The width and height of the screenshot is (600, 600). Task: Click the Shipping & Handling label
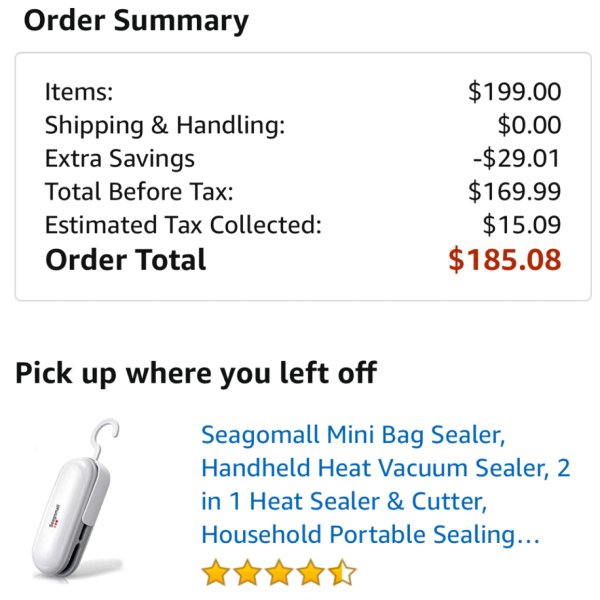point(165,126)
